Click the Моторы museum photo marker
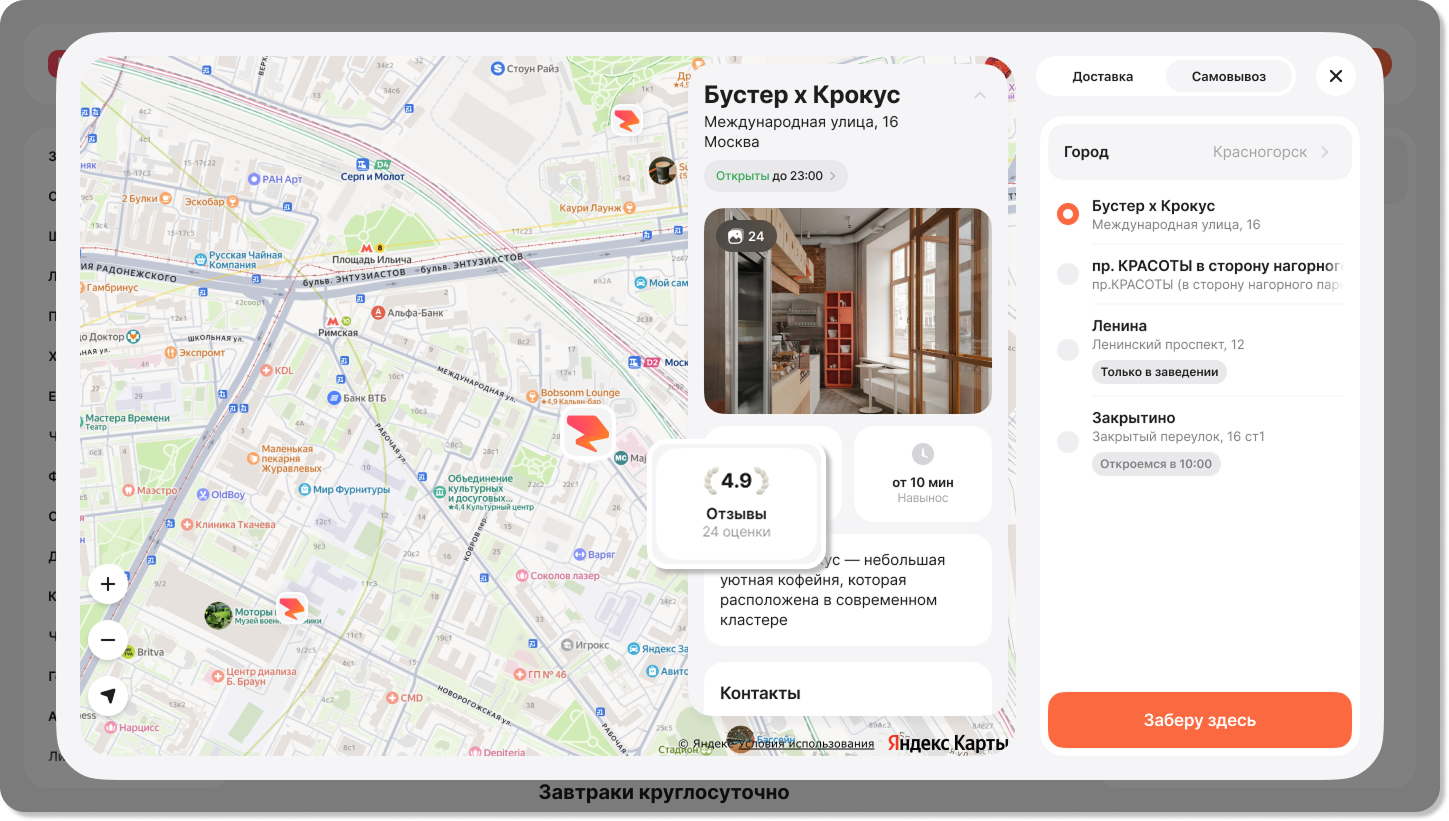The image size is (1449, 821). [x=218, y=615]
